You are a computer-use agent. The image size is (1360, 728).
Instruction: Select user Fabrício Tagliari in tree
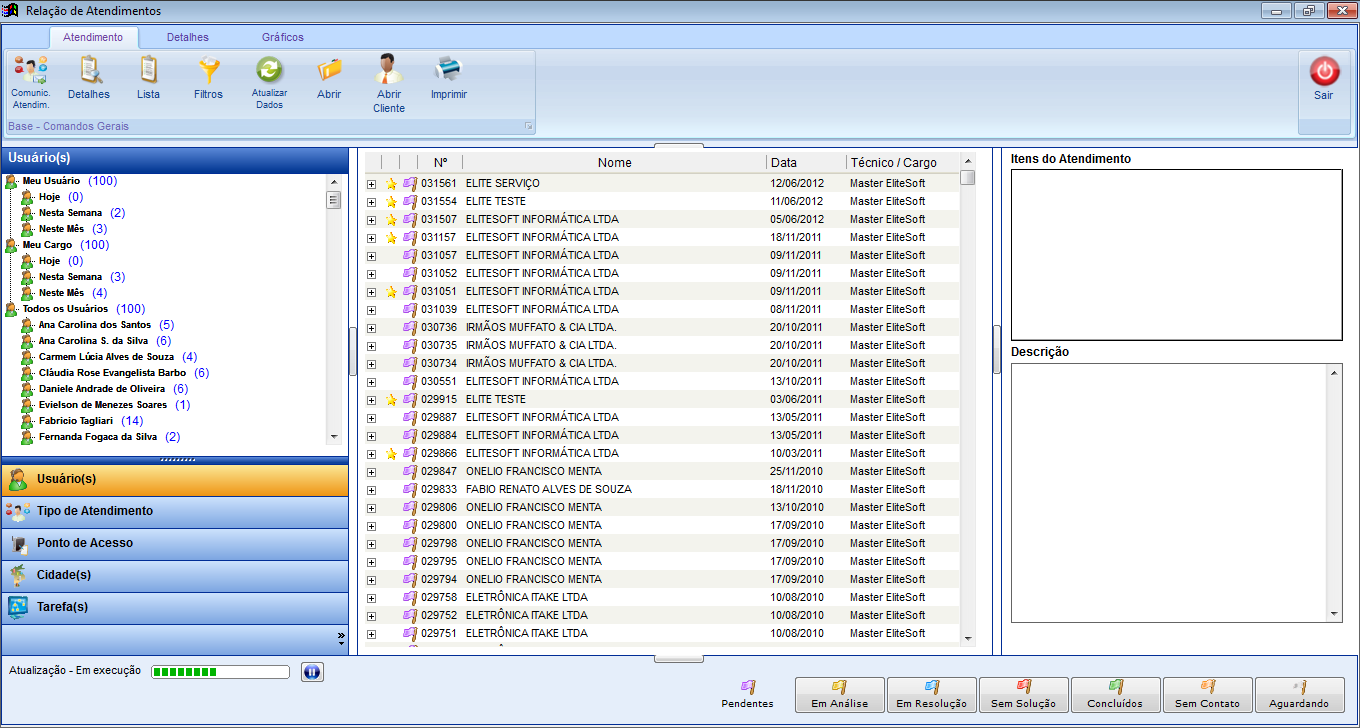[76, 421]
